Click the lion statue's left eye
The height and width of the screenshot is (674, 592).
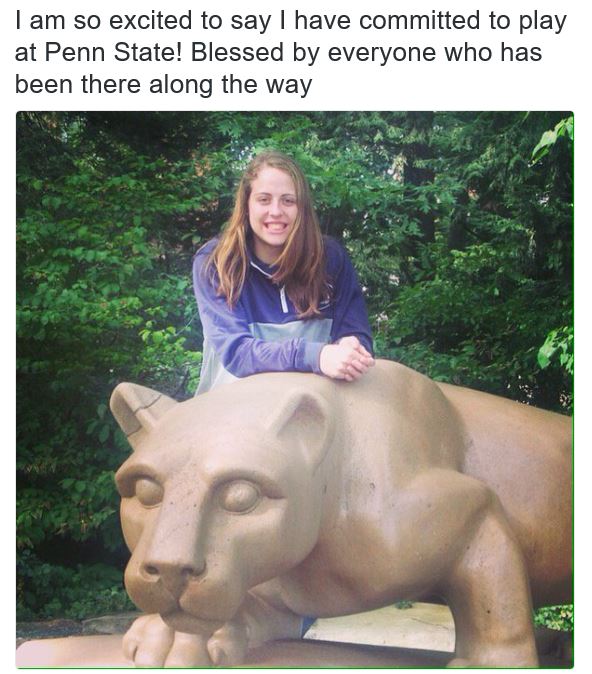coord(147,491)
